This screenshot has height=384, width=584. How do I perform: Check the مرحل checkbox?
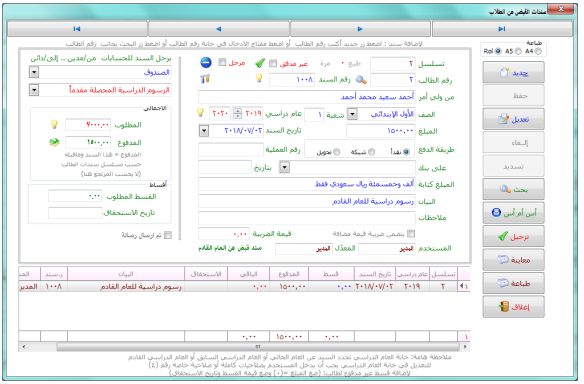pyautogui.click(x=222, y=62)
